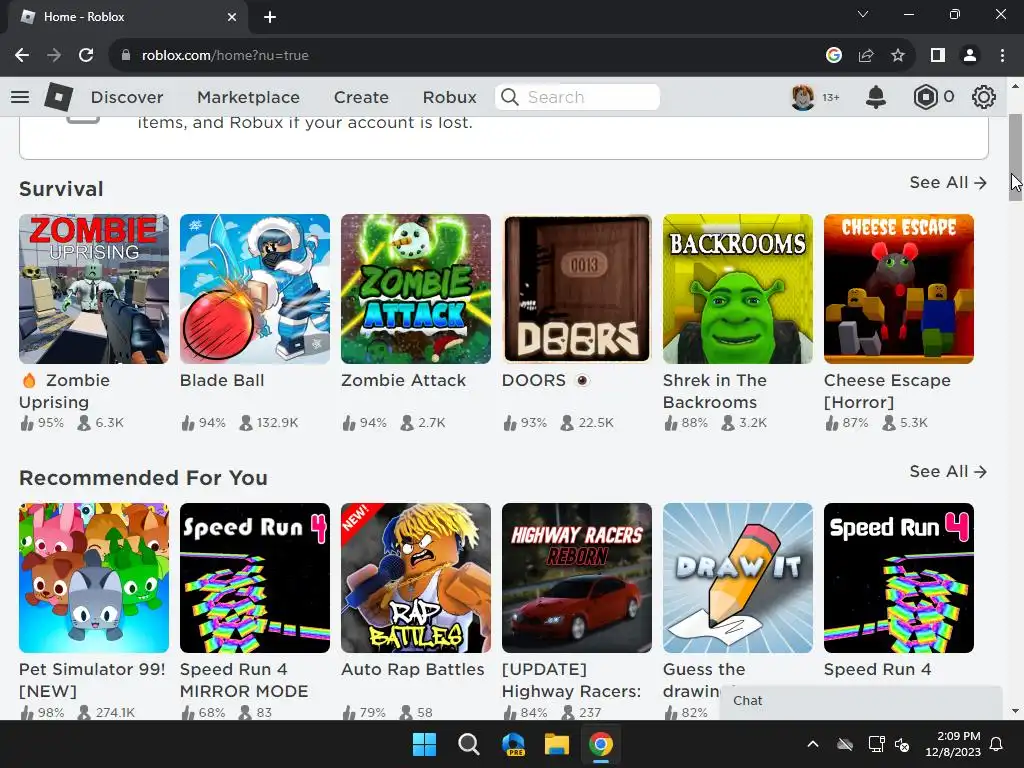The height and width of the screenshot is (768, 1024).
Task: Open the hamburger navigation menu
Action: tap(20, 97)
